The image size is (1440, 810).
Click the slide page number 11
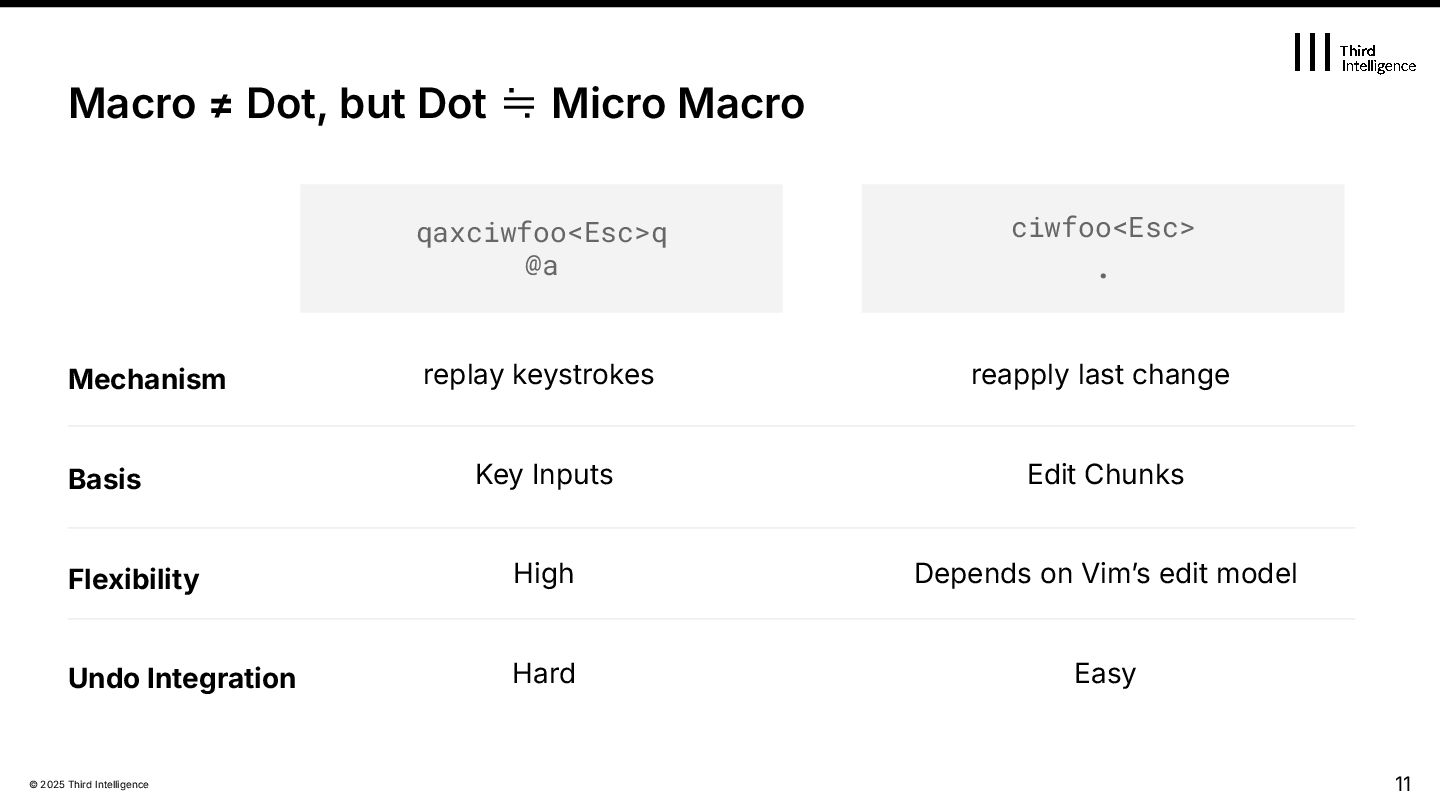click(1402, 784)
